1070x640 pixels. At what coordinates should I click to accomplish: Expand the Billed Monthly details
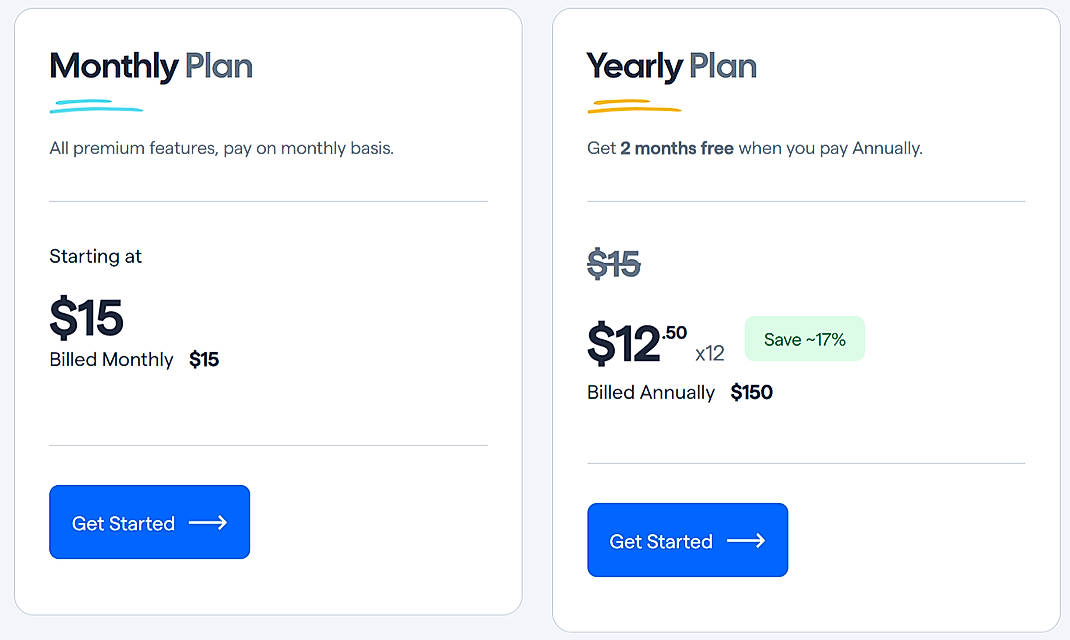pyautogui.click(x=111, y=360)
